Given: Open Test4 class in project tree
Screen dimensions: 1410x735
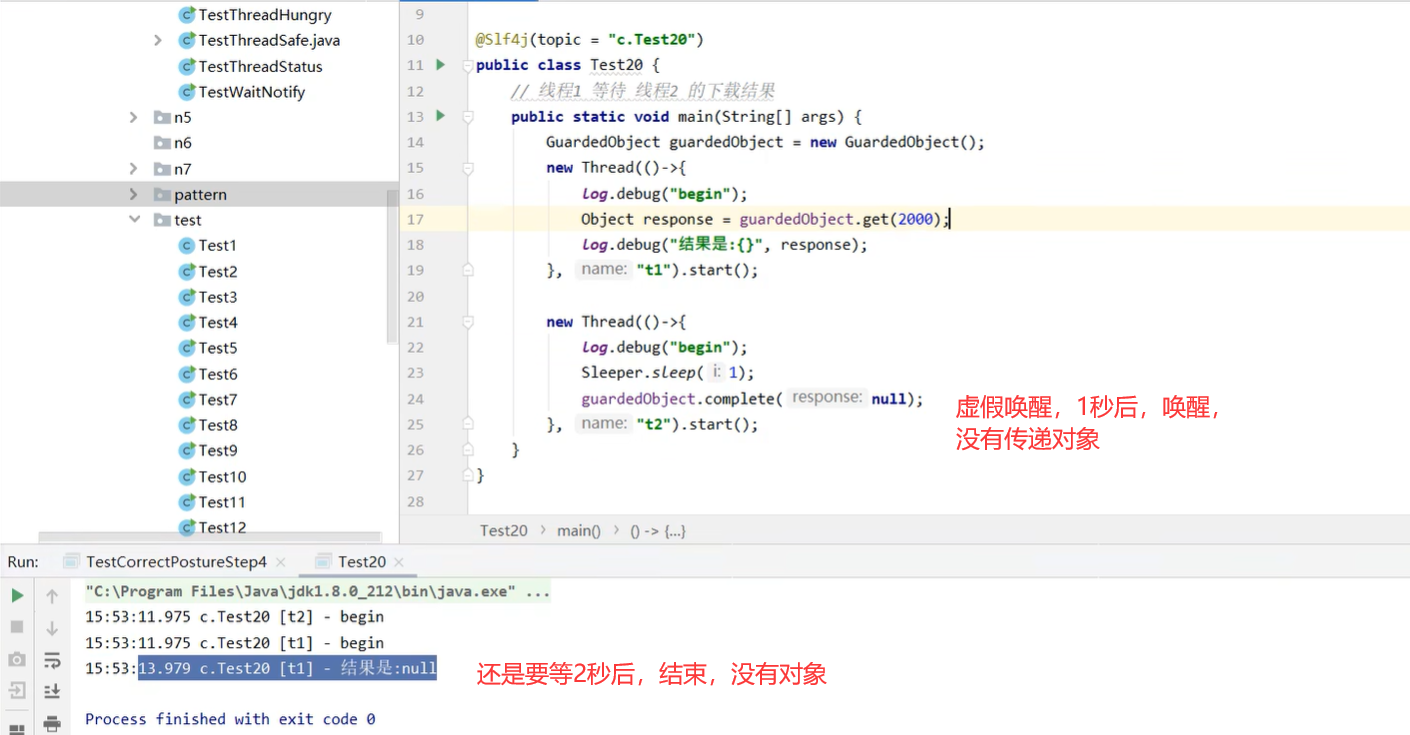Looking at the screenshot, I should click(x=217, y=322).
